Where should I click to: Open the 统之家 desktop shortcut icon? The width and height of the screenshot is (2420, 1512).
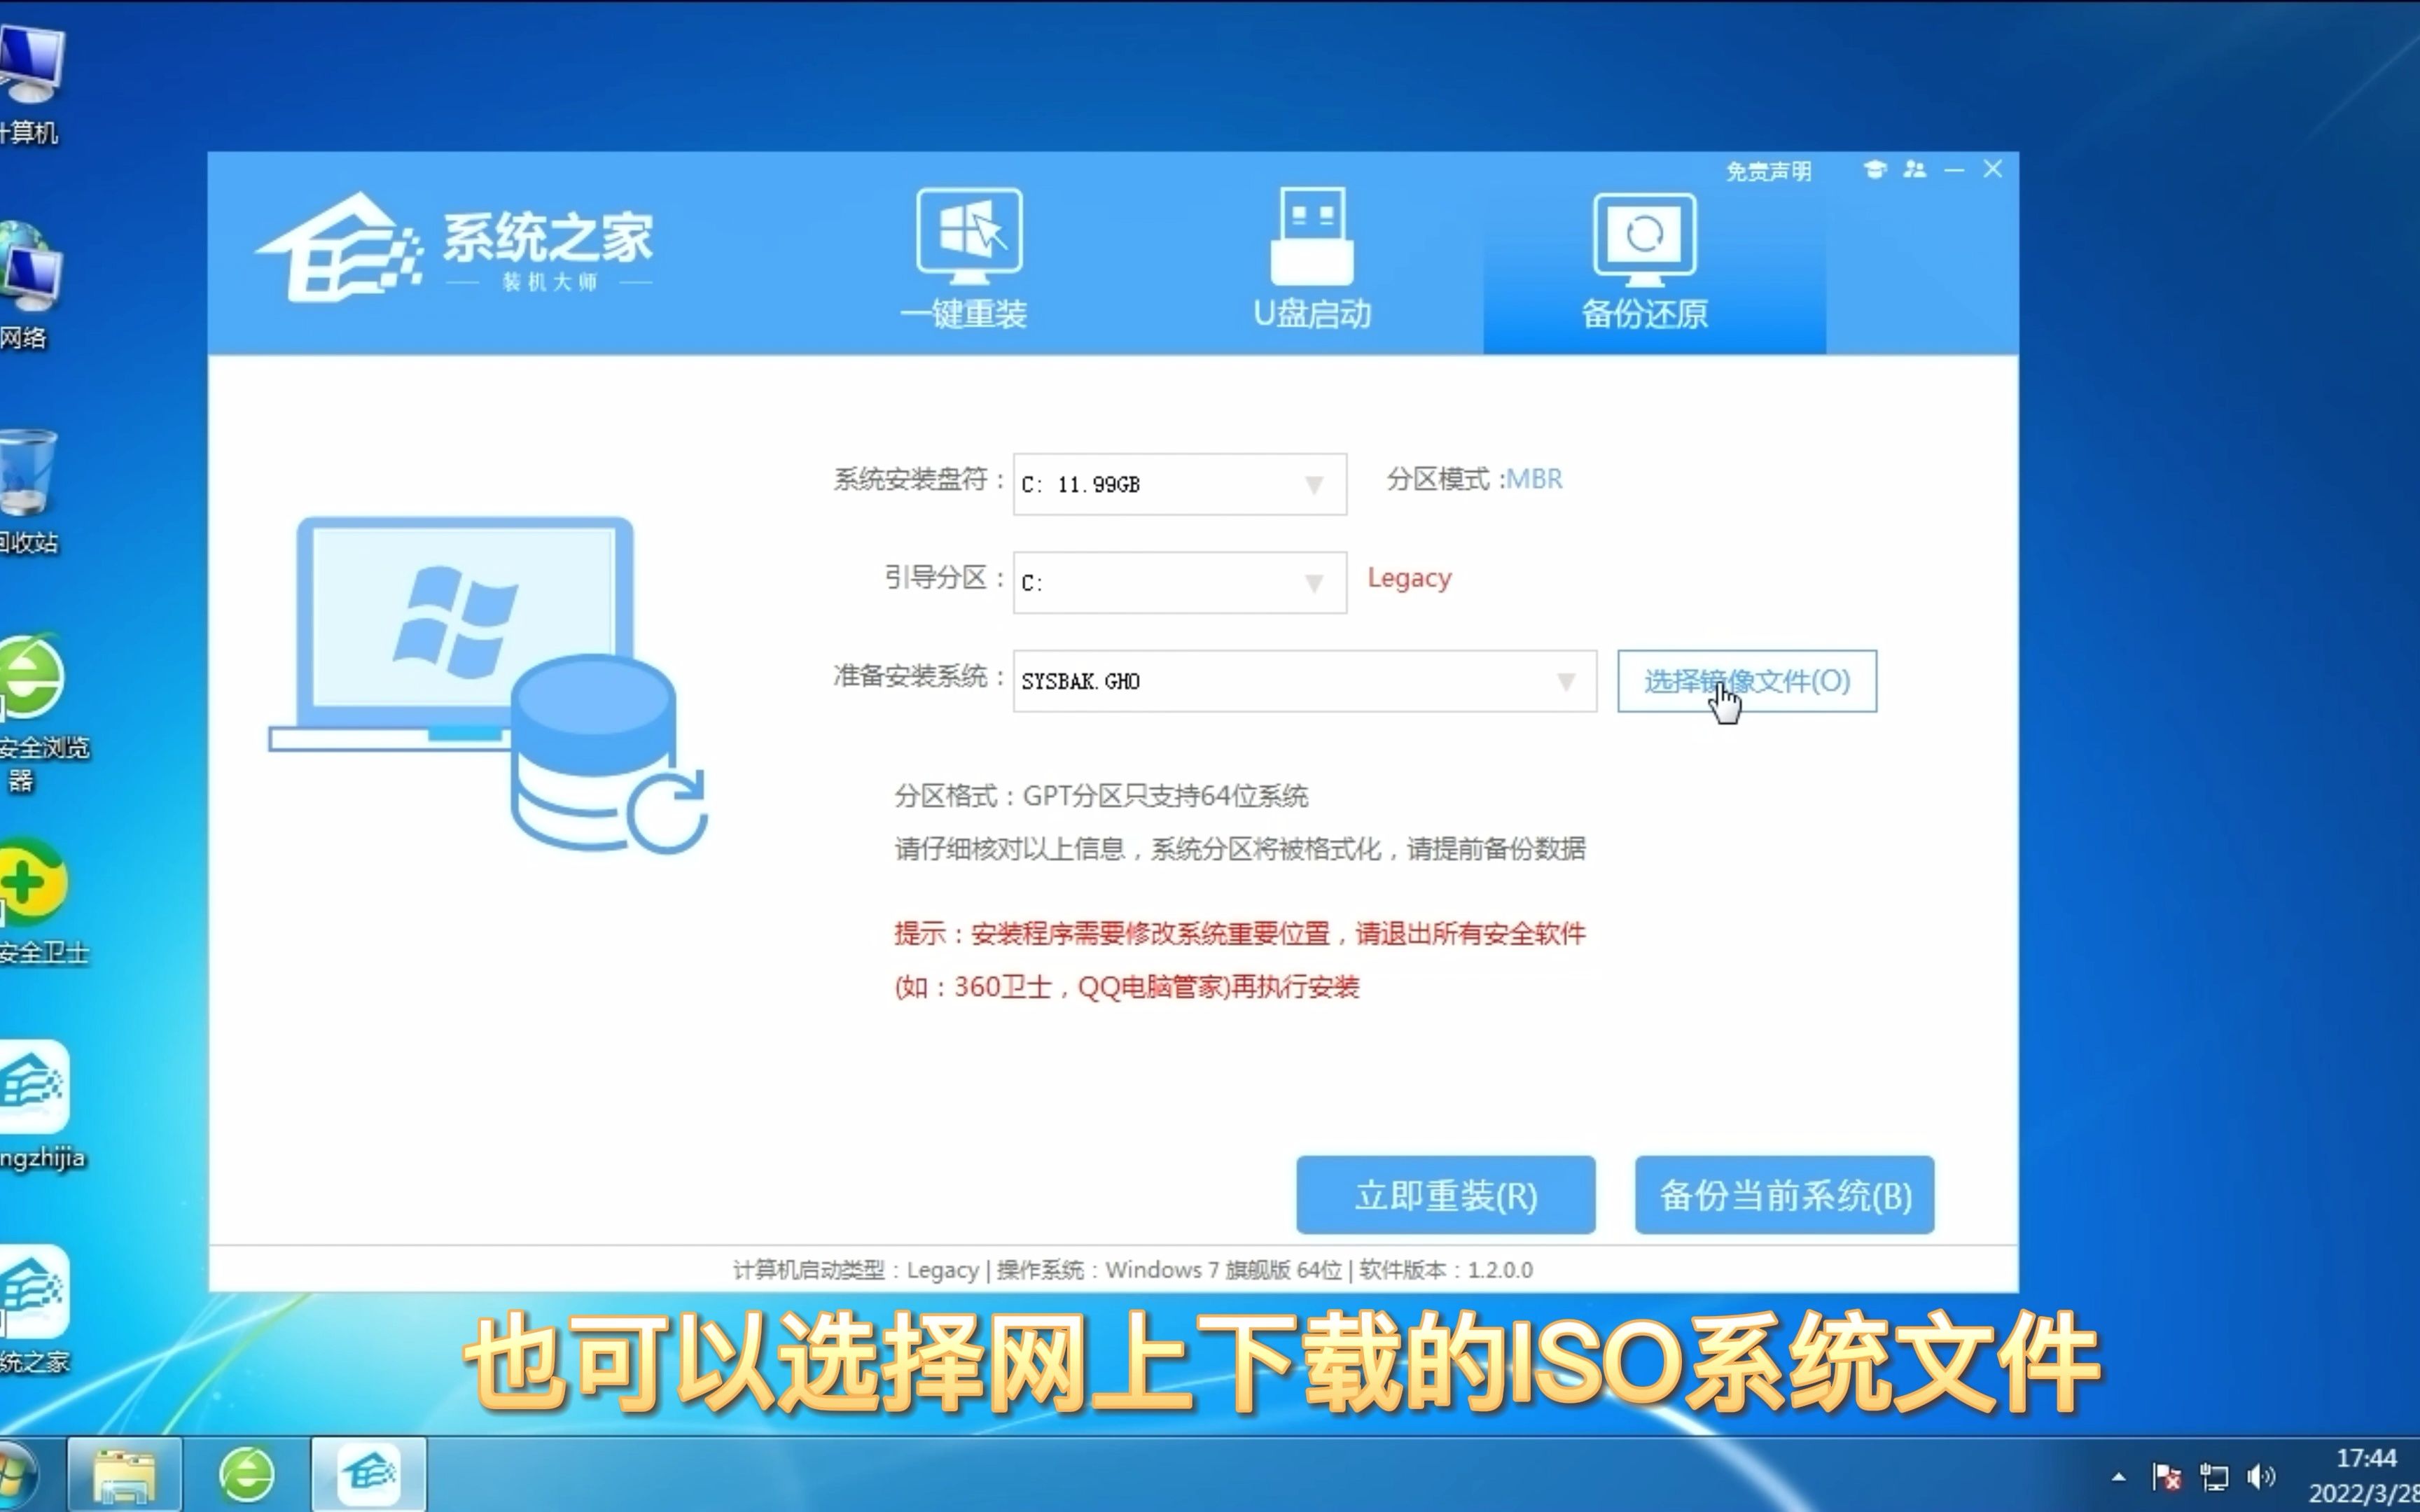(x=35, y=1310)
